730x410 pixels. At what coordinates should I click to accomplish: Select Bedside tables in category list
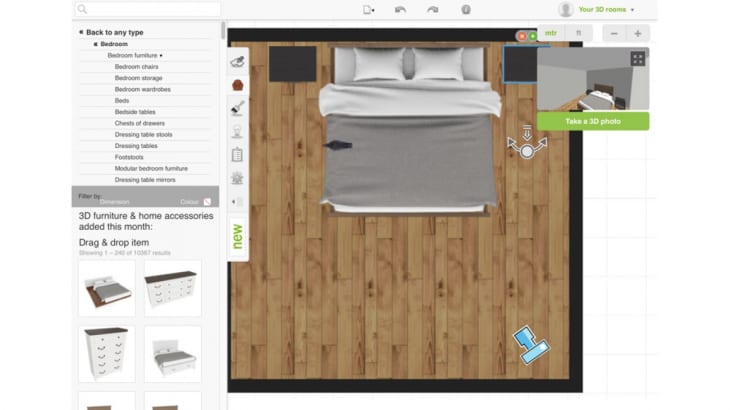133,112
